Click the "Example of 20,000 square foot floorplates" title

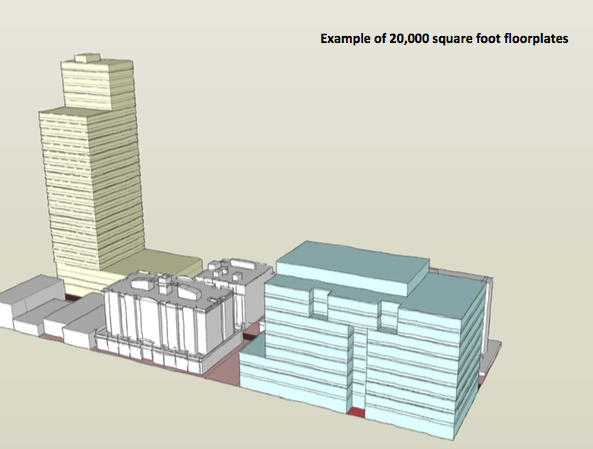pyautogui.click(x=444, y=39)
